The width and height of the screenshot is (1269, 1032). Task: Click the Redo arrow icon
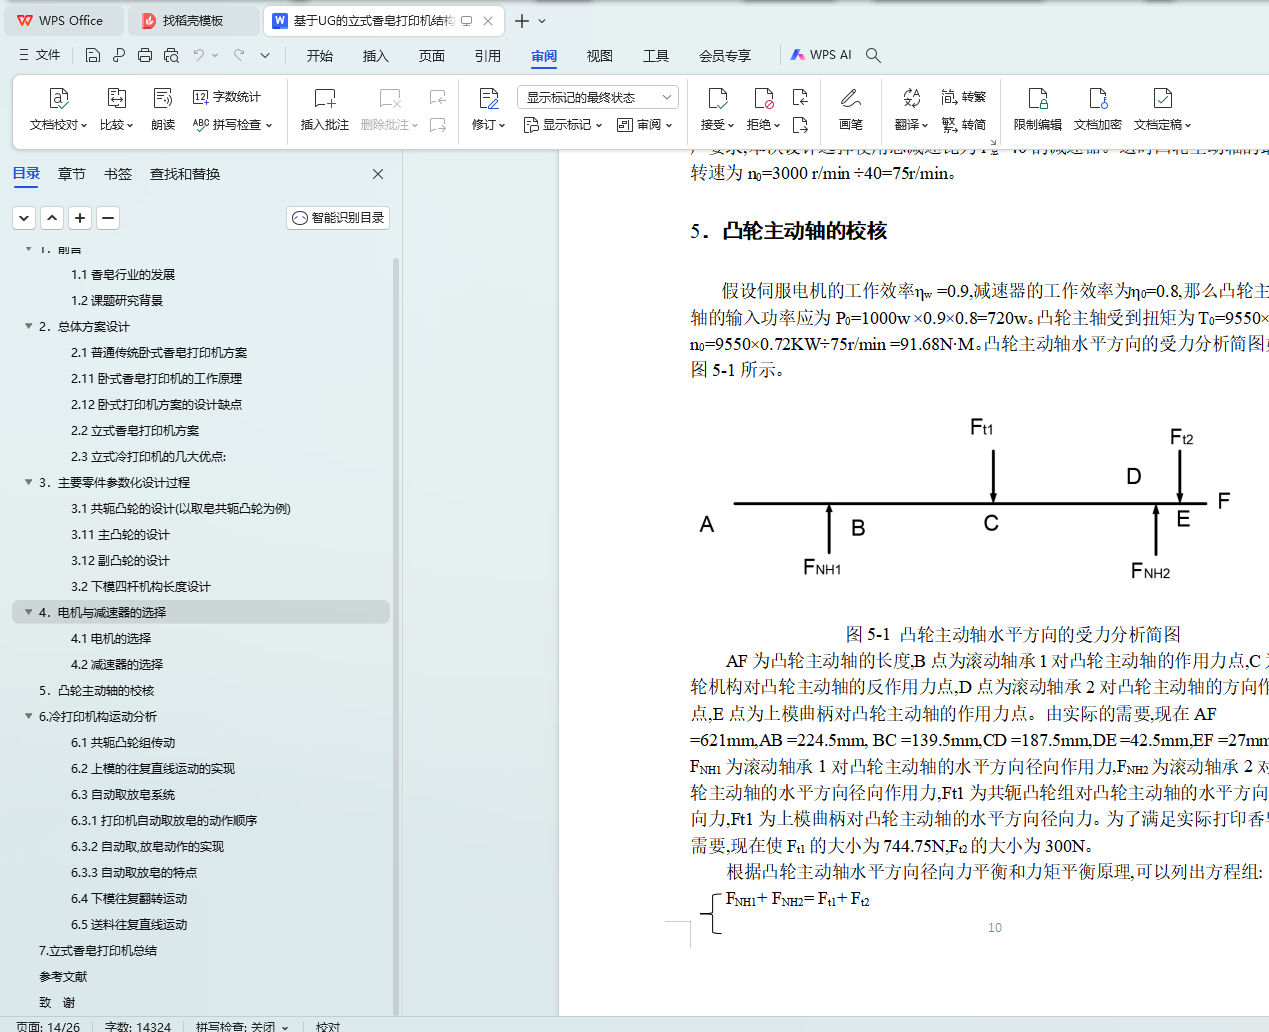[x=239, y=55]
